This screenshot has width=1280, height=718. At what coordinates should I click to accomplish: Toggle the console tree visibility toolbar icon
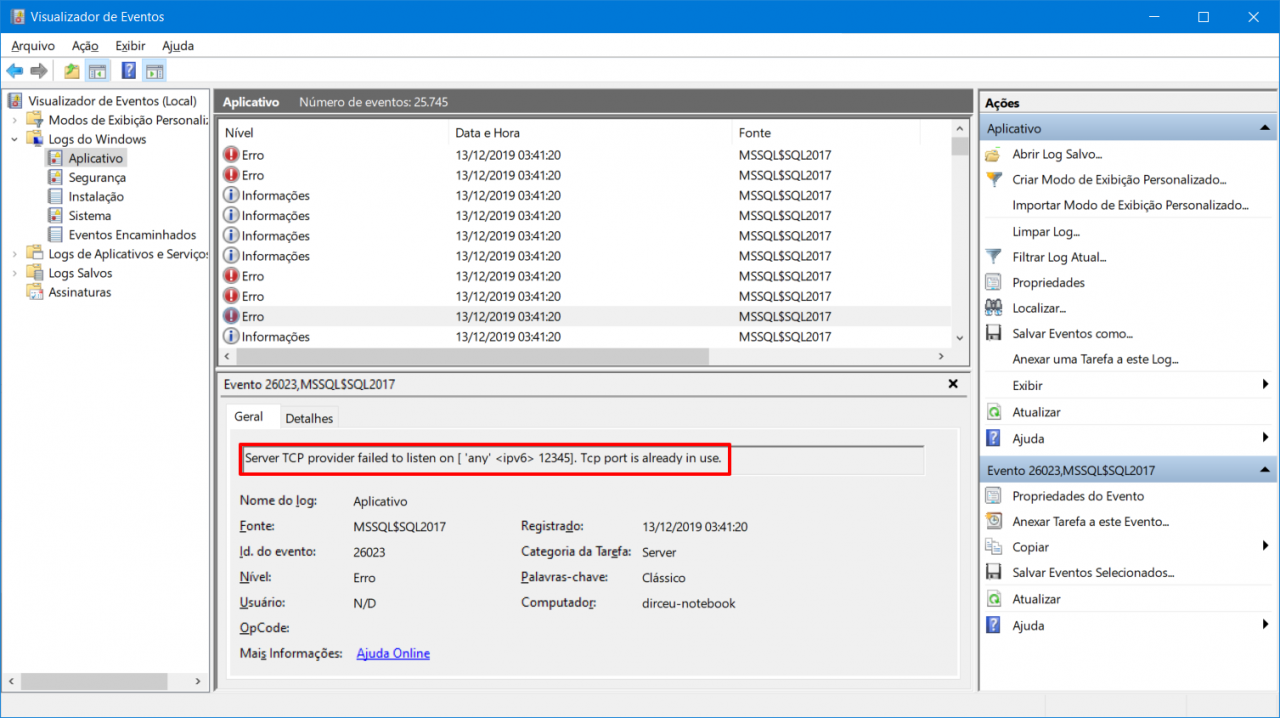point(96,70)
